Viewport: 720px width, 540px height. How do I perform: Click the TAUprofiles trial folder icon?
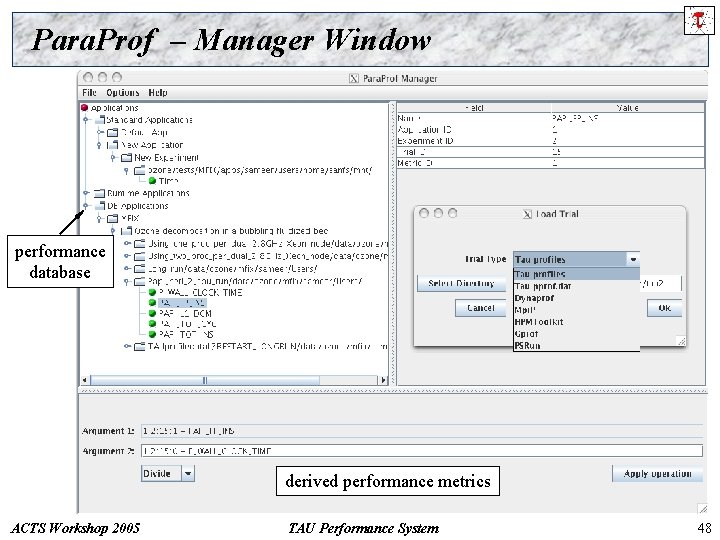pos(140,347)
